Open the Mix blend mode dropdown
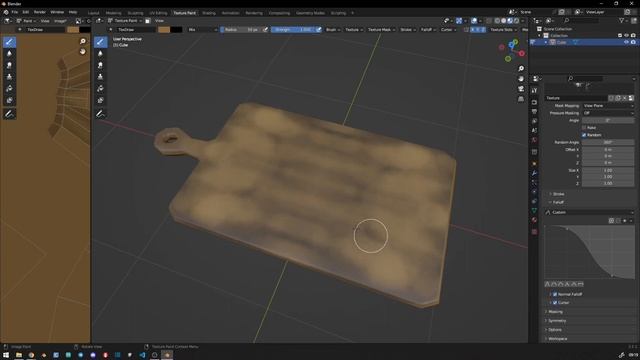The image size is (640, 360). pos(202,29)
